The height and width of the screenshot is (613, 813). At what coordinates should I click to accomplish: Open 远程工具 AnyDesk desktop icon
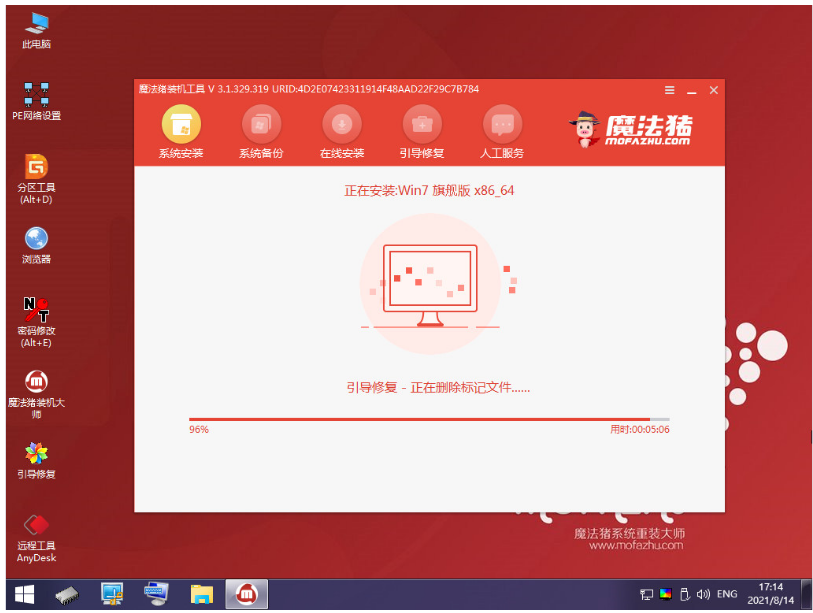coord(36,538)
